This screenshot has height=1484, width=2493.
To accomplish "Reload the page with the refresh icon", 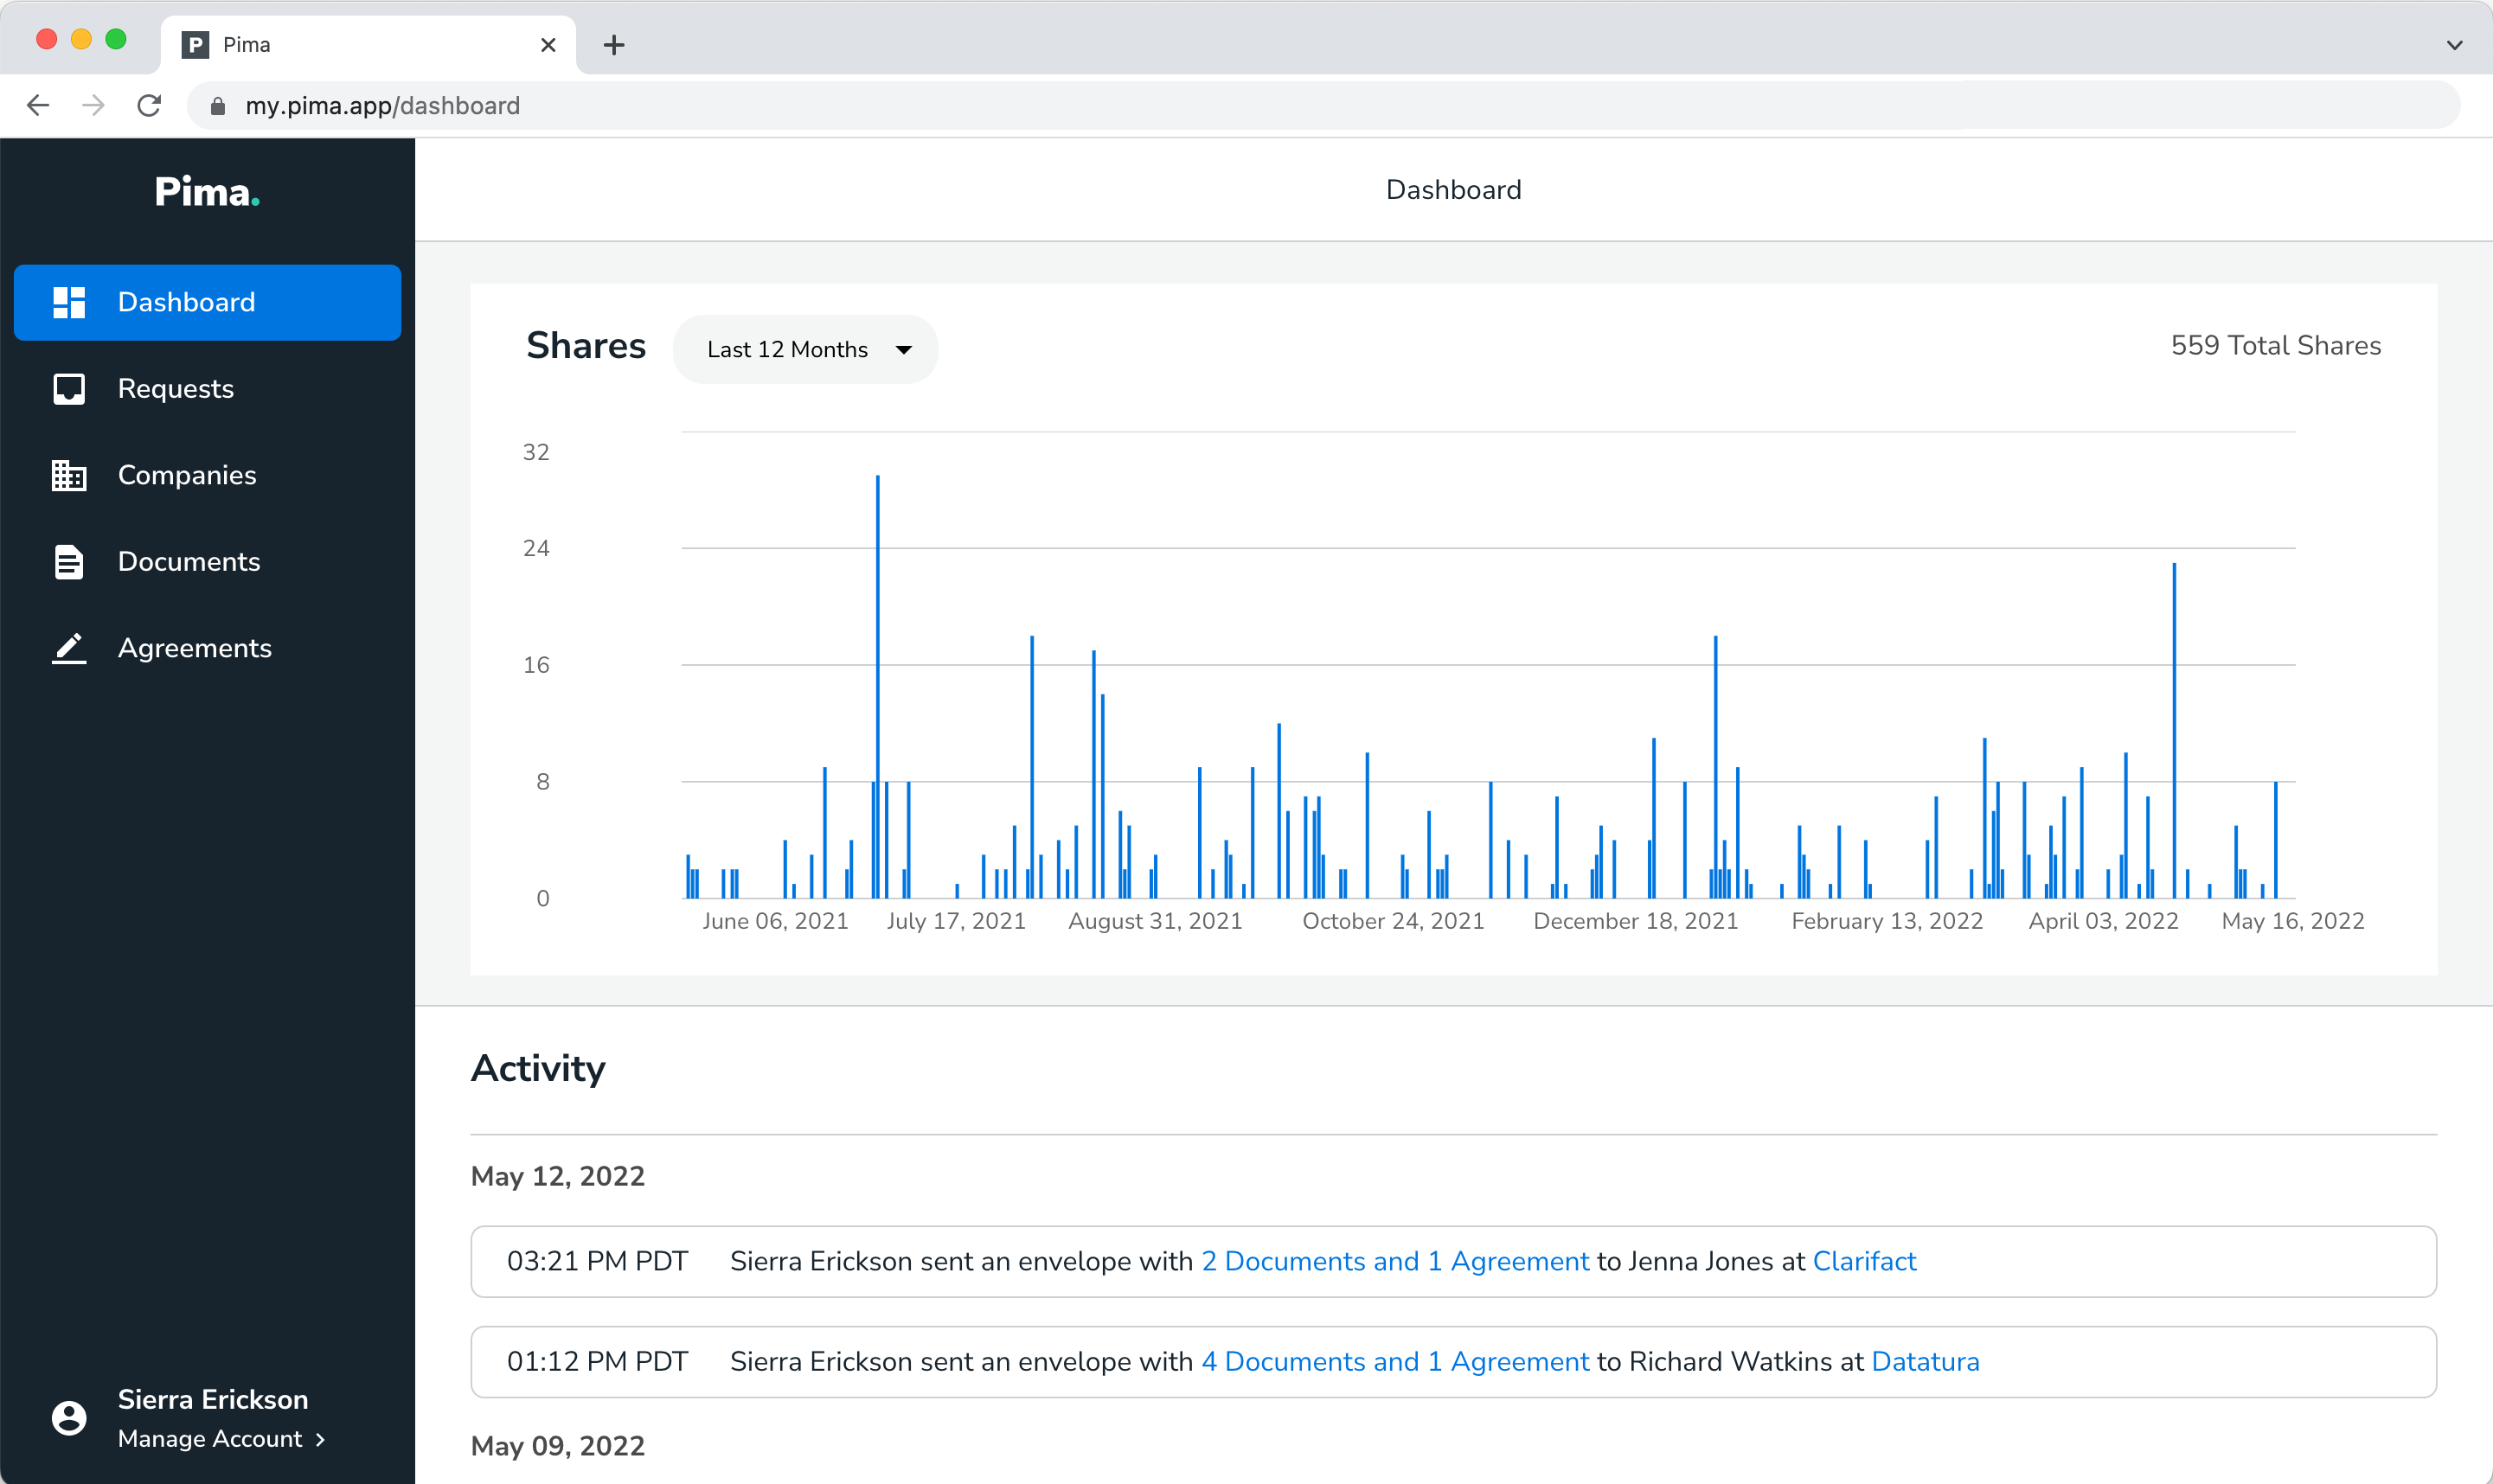I will pos(149,105).
